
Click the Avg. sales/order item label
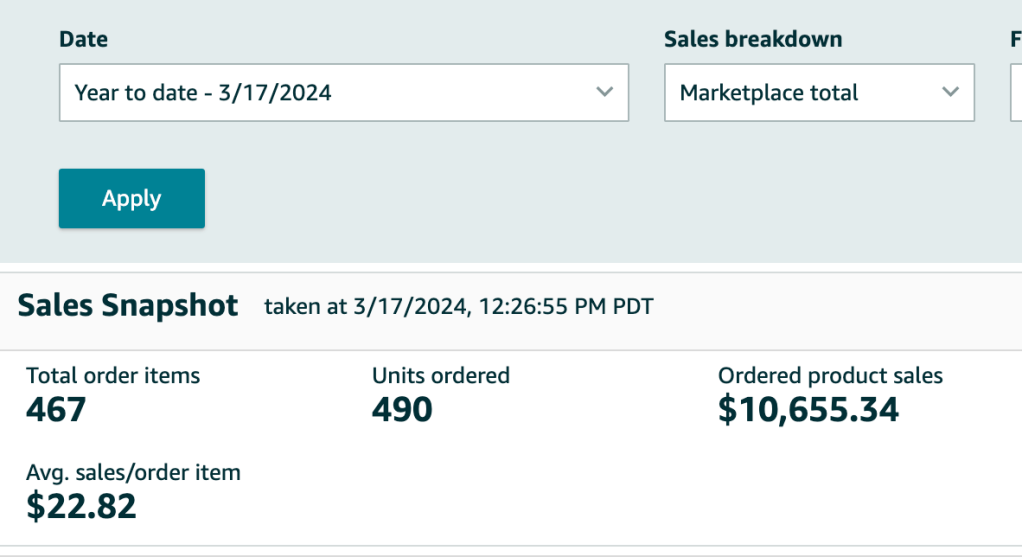coord(133,472)
